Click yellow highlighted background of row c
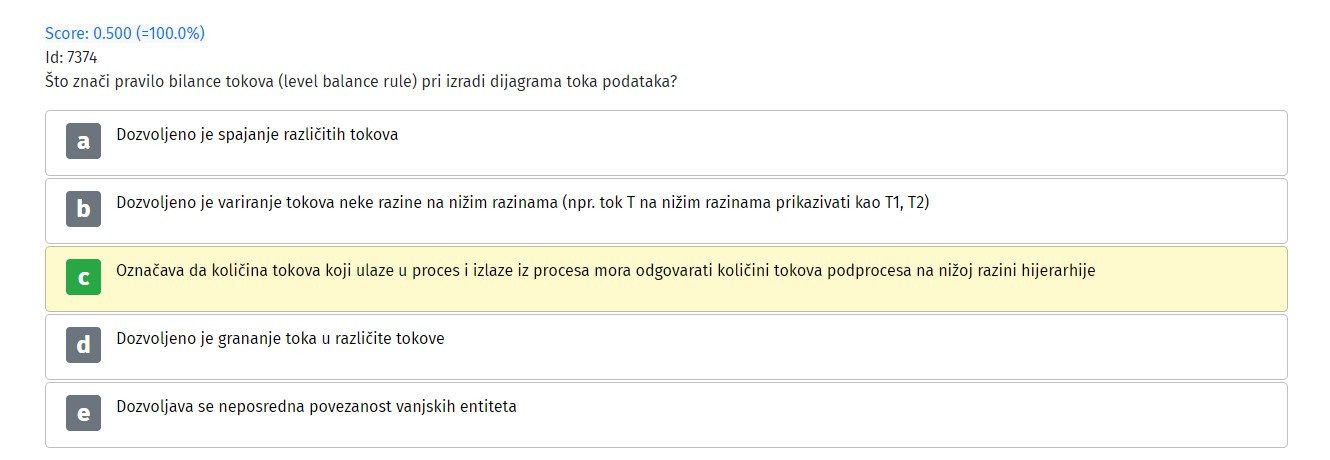 [x=1190, y=279]
